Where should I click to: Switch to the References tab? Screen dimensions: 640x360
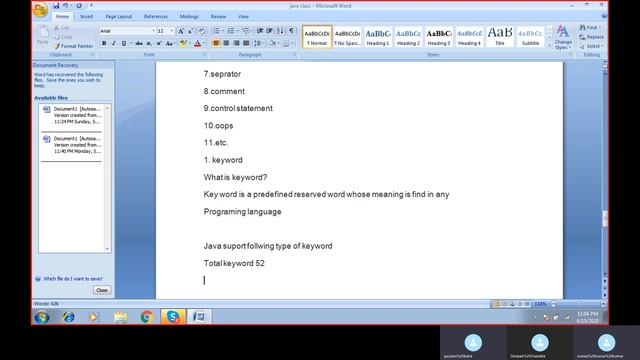(x=156, y=17)
